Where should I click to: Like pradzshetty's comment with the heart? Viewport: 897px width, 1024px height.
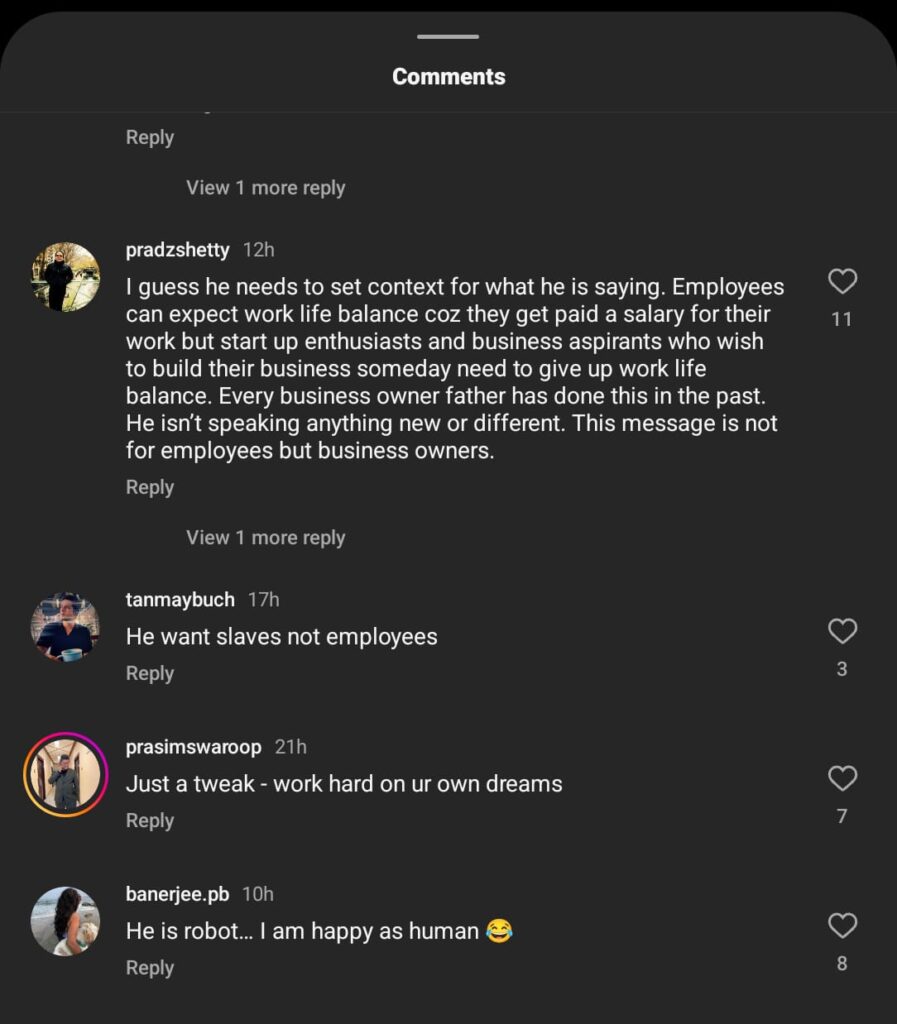pyautogui.click(x=842, y=282)
